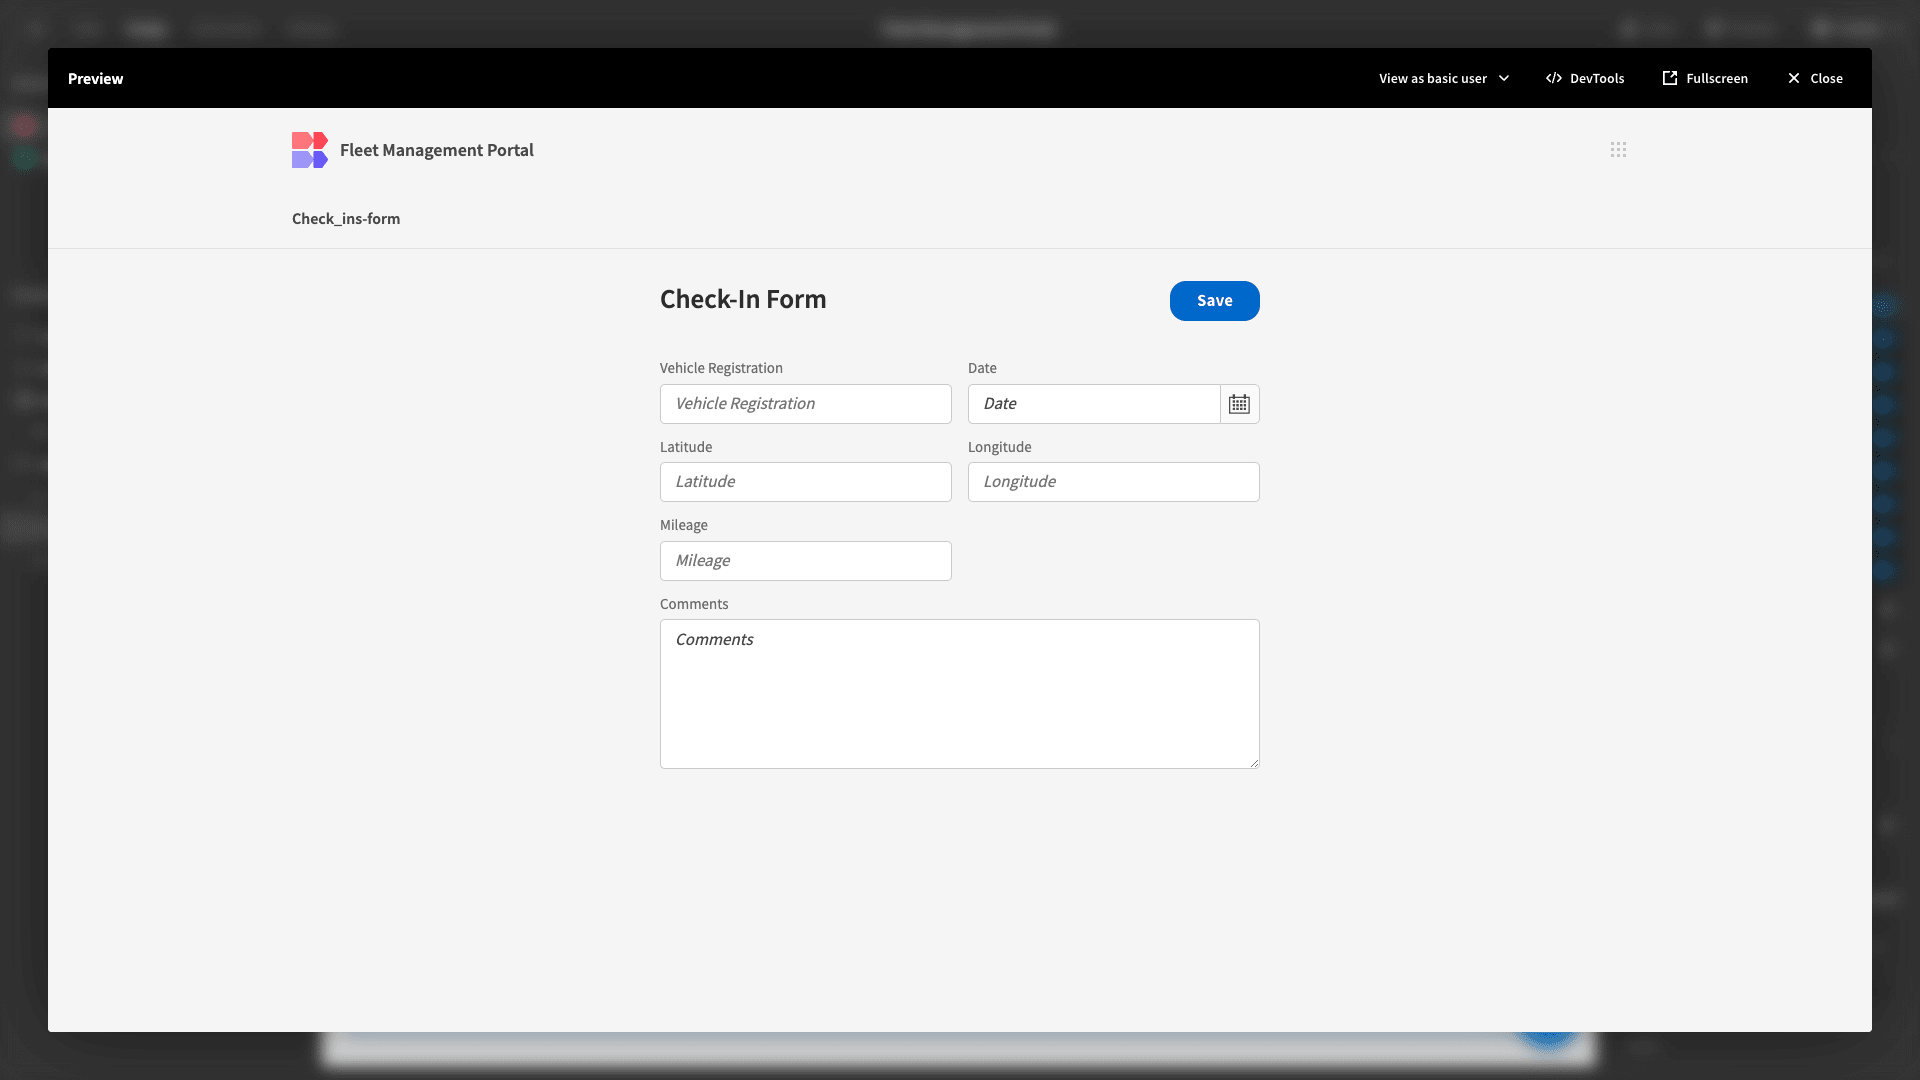The image size is (1920, 1080).
Task: Switch the preview to Fullscreen
Action: coord(1705,78)
